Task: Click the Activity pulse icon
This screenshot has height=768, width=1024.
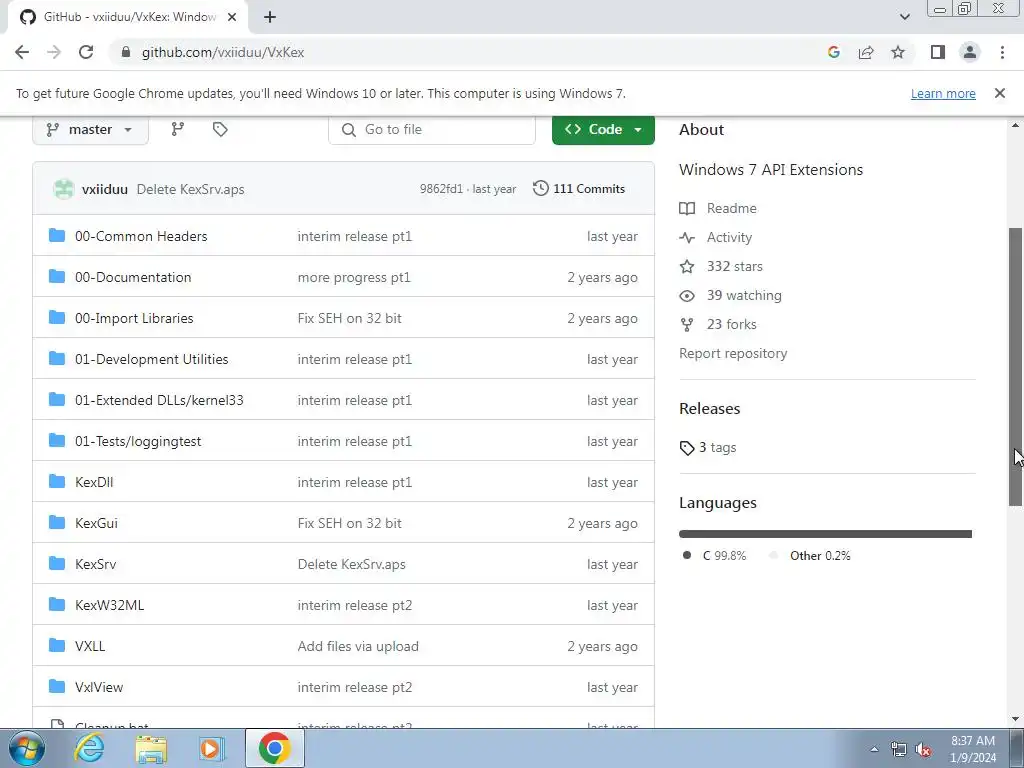Action: [x=687, y=238]
